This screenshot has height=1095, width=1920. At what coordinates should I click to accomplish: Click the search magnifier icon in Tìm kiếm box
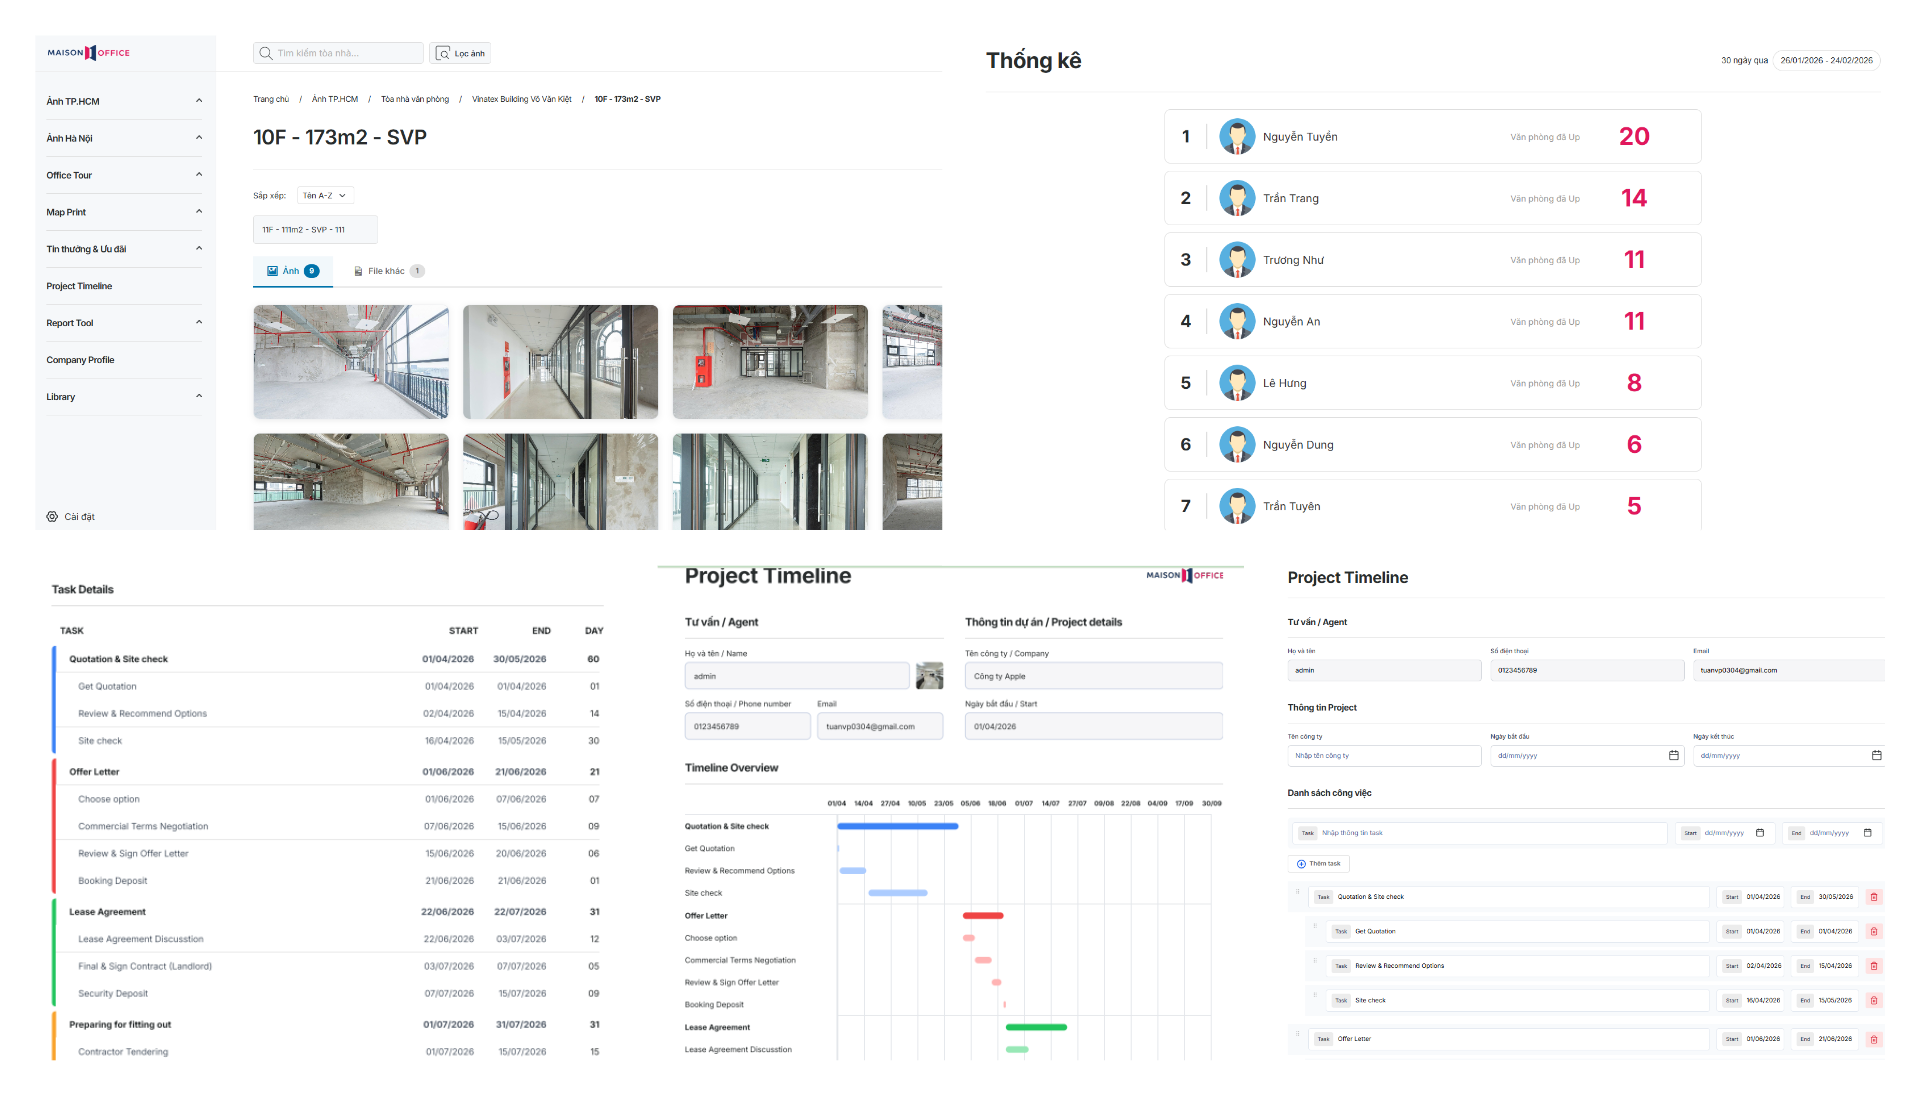pyautogui.click(x=266, y=54)
